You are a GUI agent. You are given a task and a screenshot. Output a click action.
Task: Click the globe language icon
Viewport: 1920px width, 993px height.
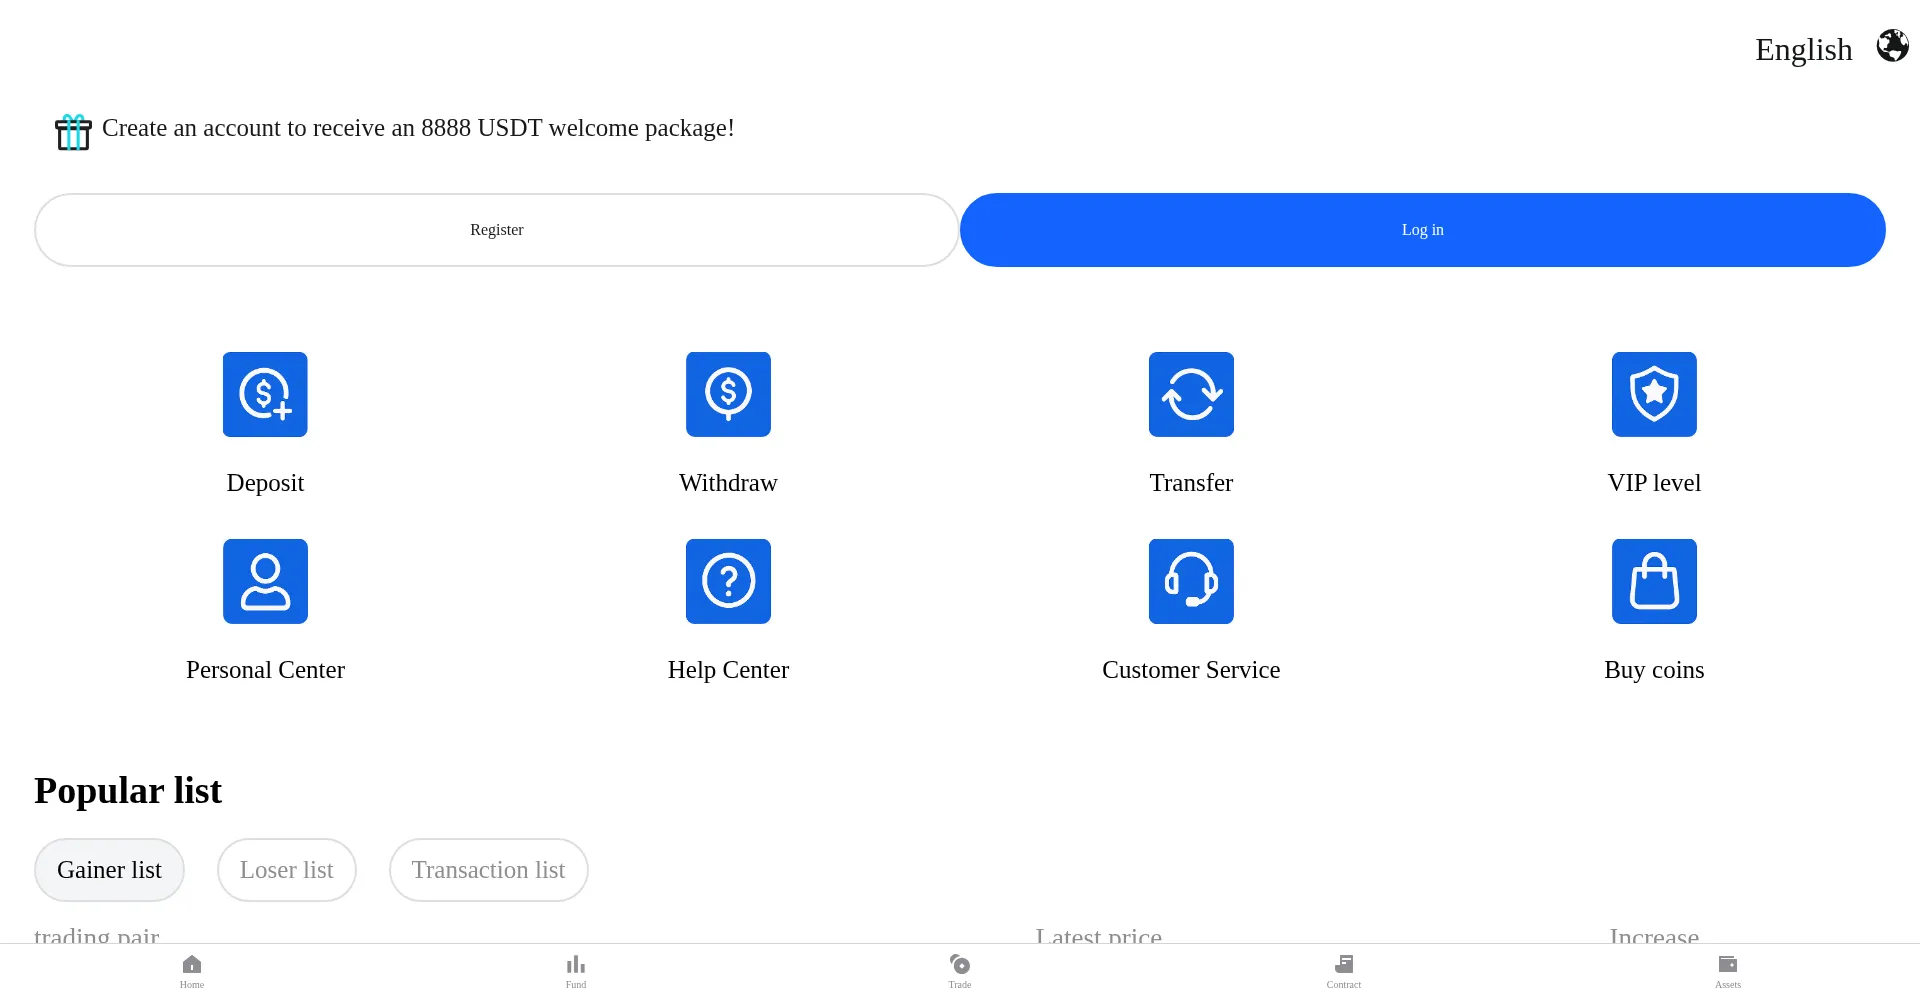[x=1892, y=46]
